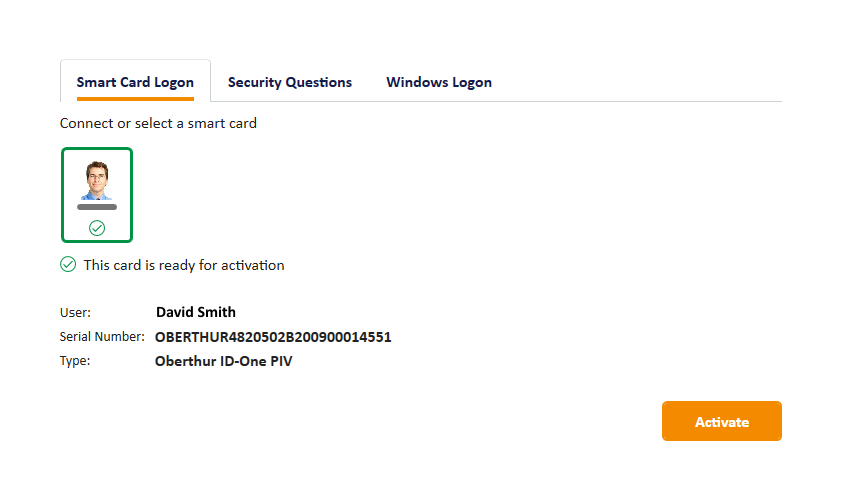The height and width of the screenshot is (501, 842).
Task: Click the blue shirt in the card photo
Action: 97,195
